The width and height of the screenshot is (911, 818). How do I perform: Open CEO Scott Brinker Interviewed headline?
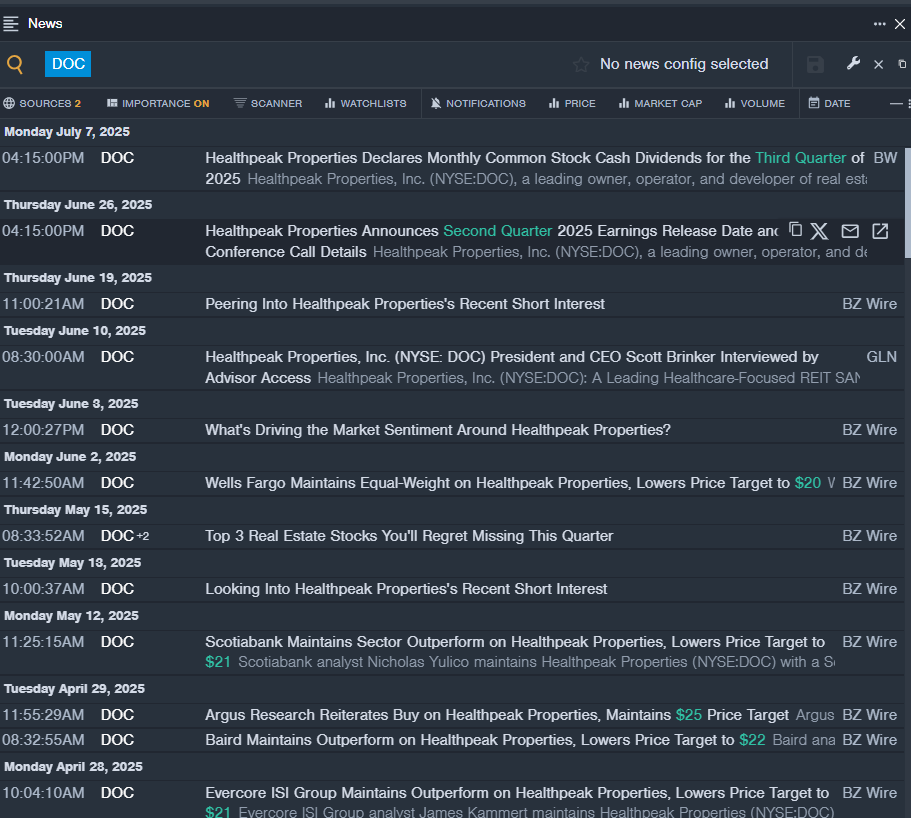point(511,367)
